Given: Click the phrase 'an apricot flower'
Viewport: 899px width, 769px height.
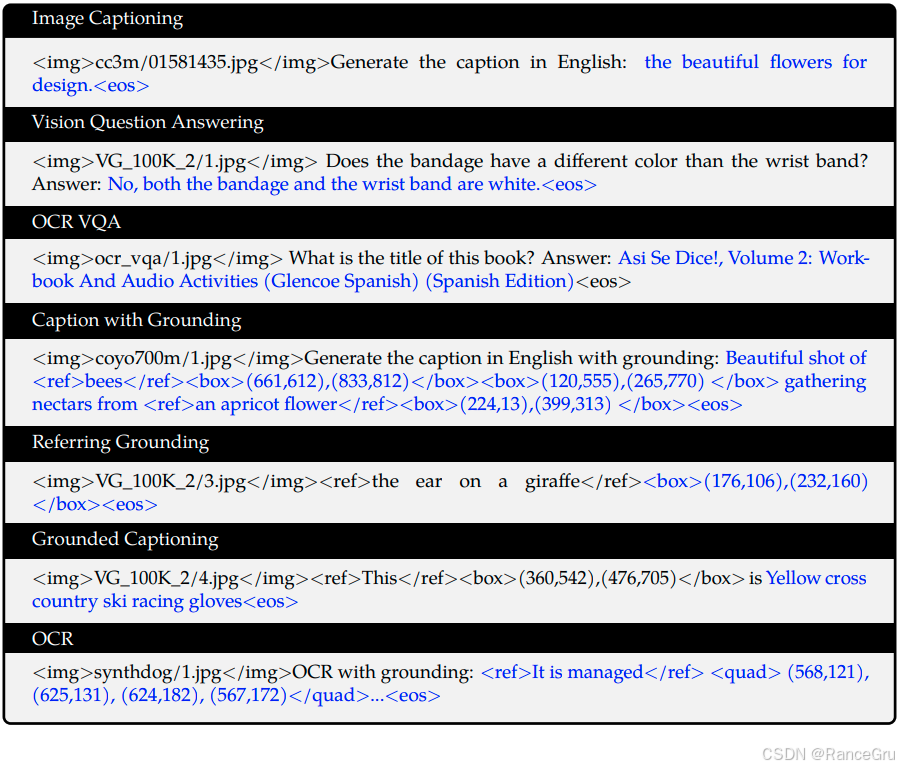Looking at the screenshot, I should [266, 404].
